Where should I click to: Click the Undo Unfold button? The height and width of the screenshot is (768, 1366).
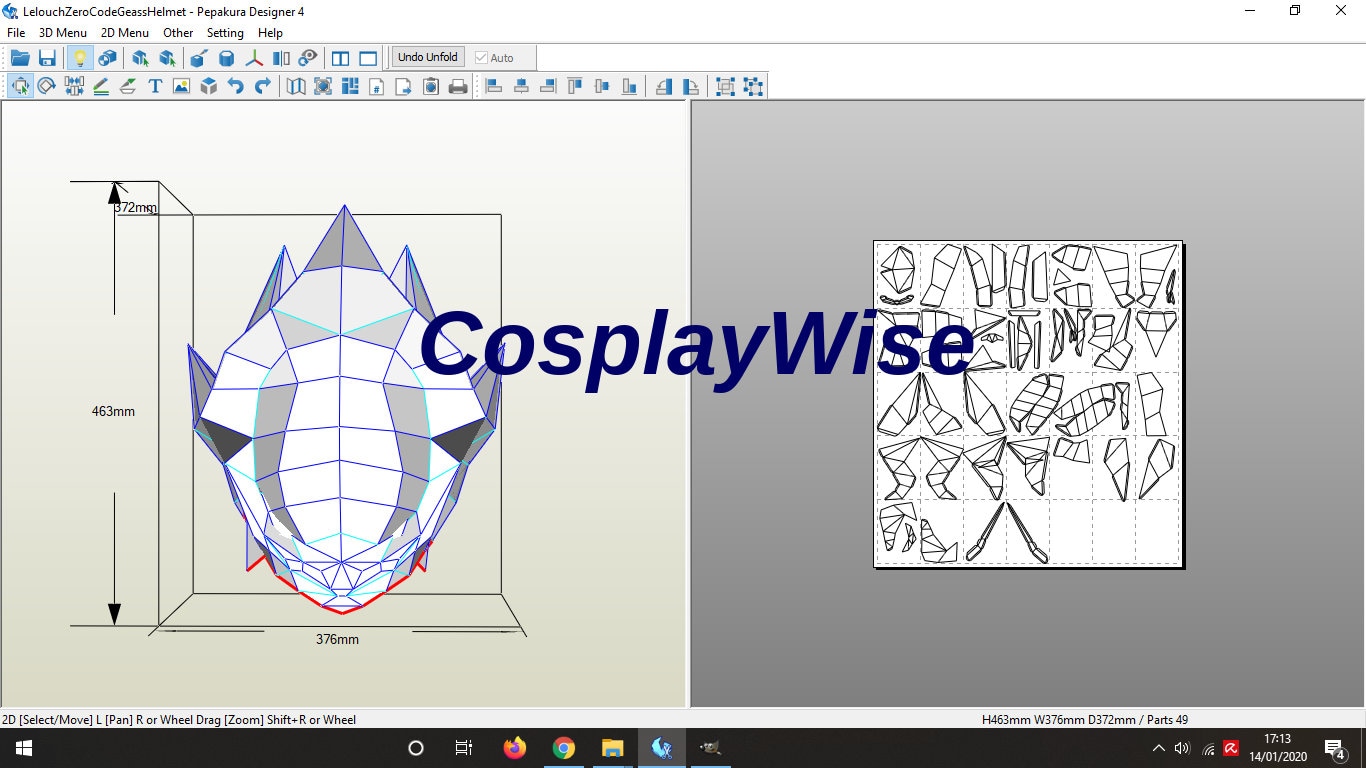click(428, 57)
